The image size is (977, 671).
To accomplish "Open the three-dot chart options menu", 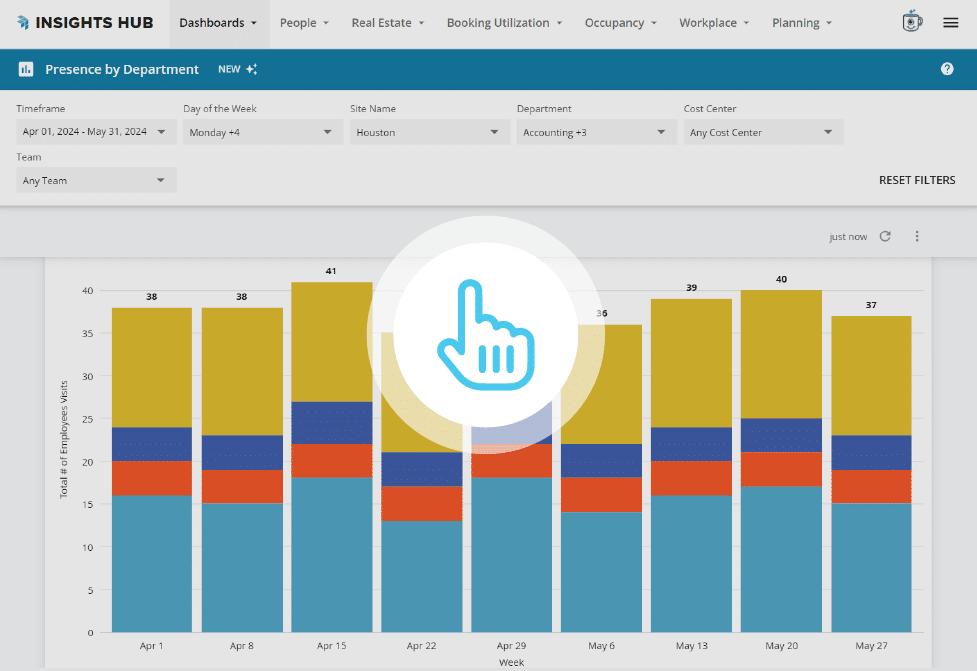I will point(916,237).
